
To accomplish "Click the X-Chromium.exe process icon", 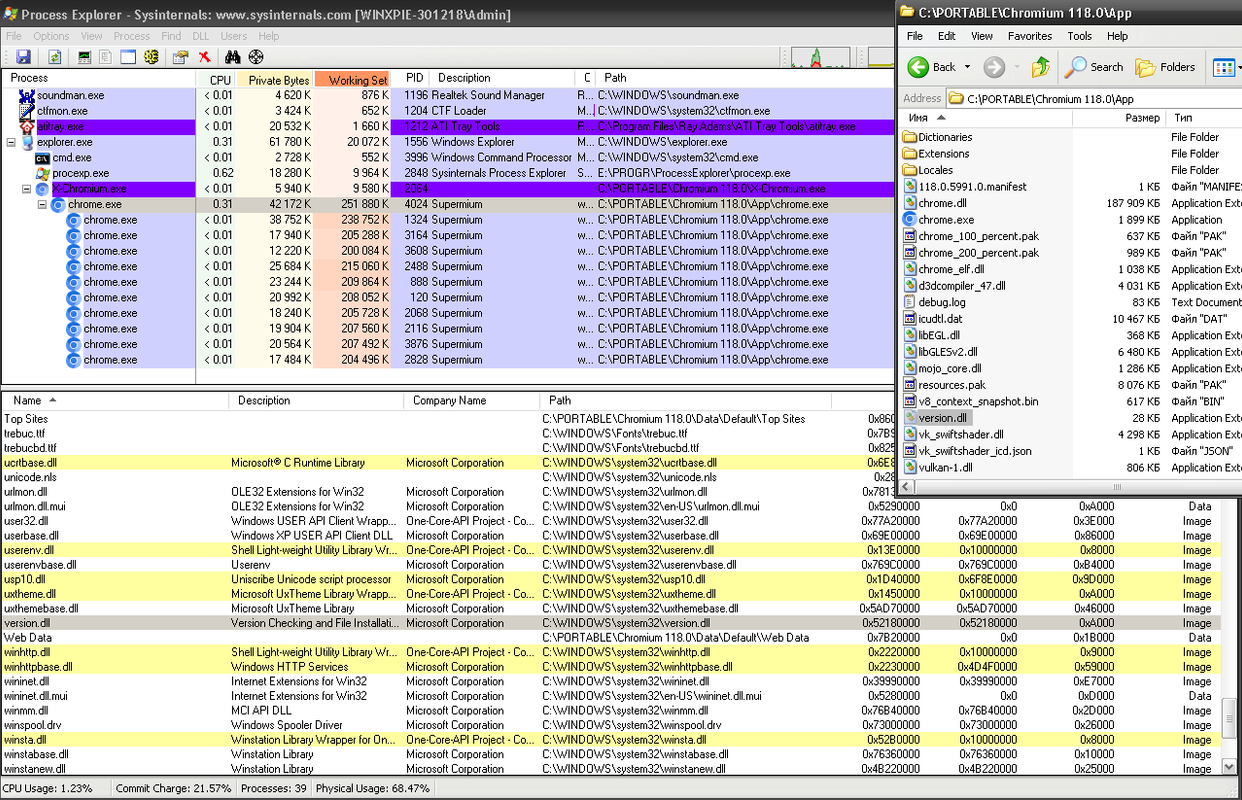I will (x=42, y=189).
